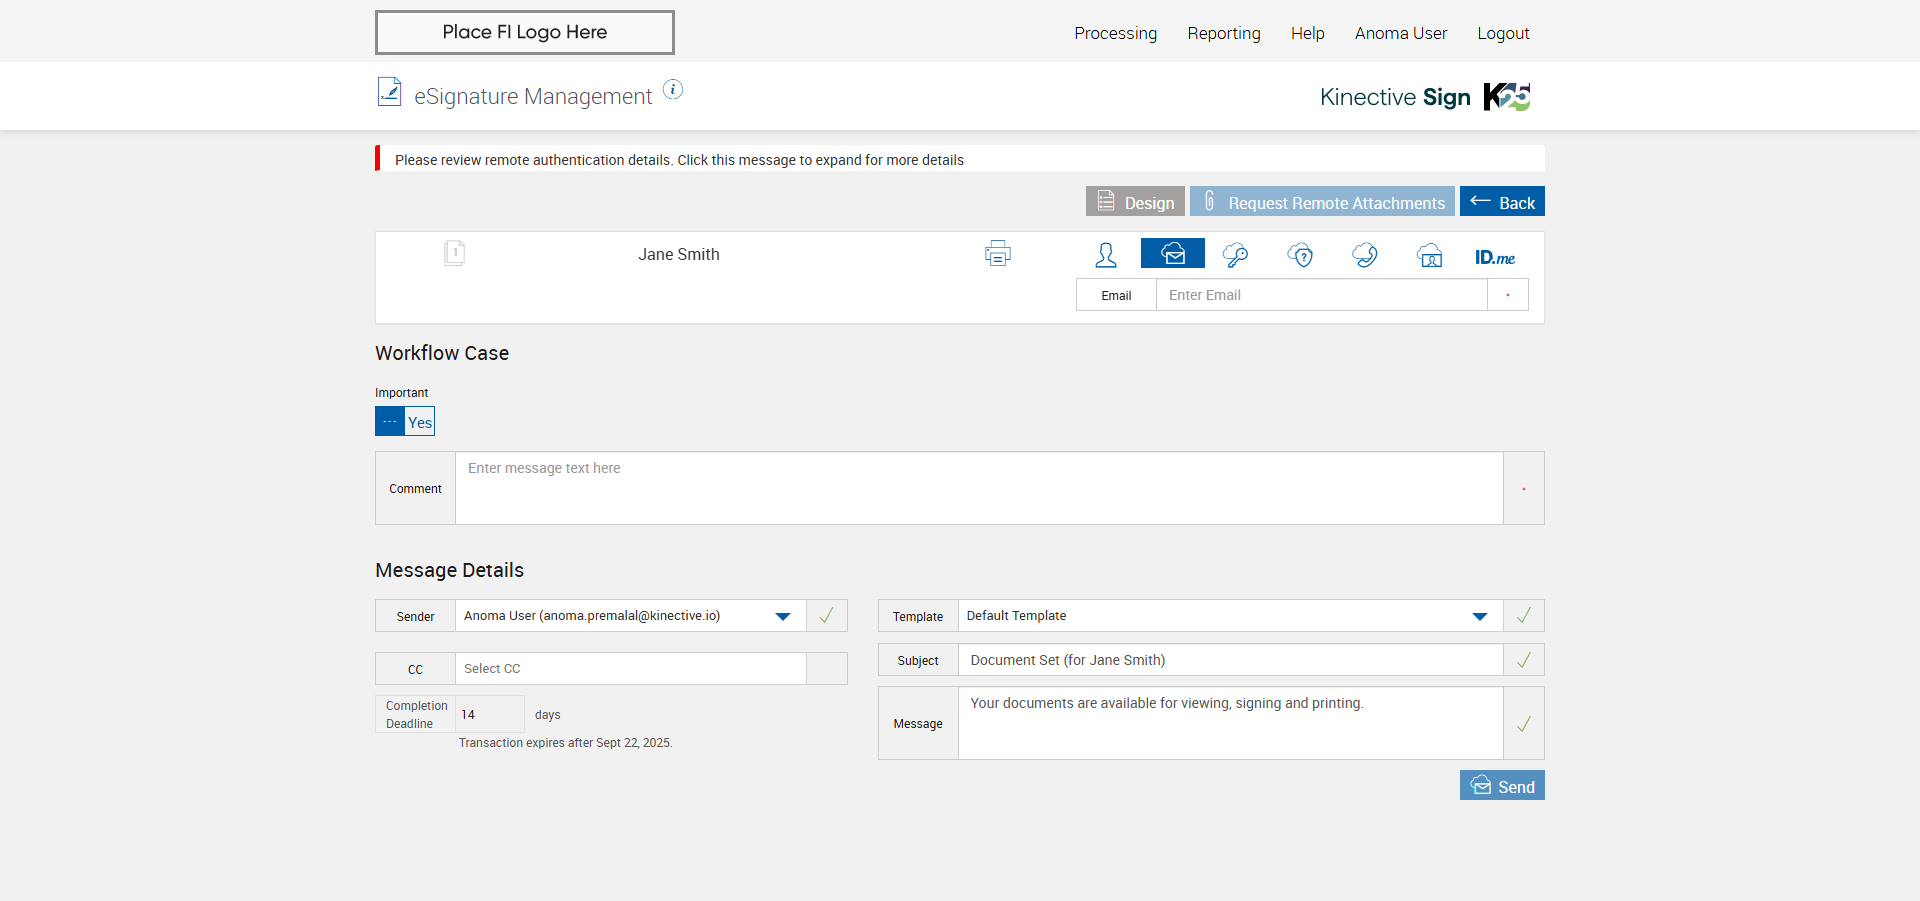Image resolution: width=1920 pixels, height=901 pixels.
Task: Select the ID.me verification option
Action: point(1494,257)
